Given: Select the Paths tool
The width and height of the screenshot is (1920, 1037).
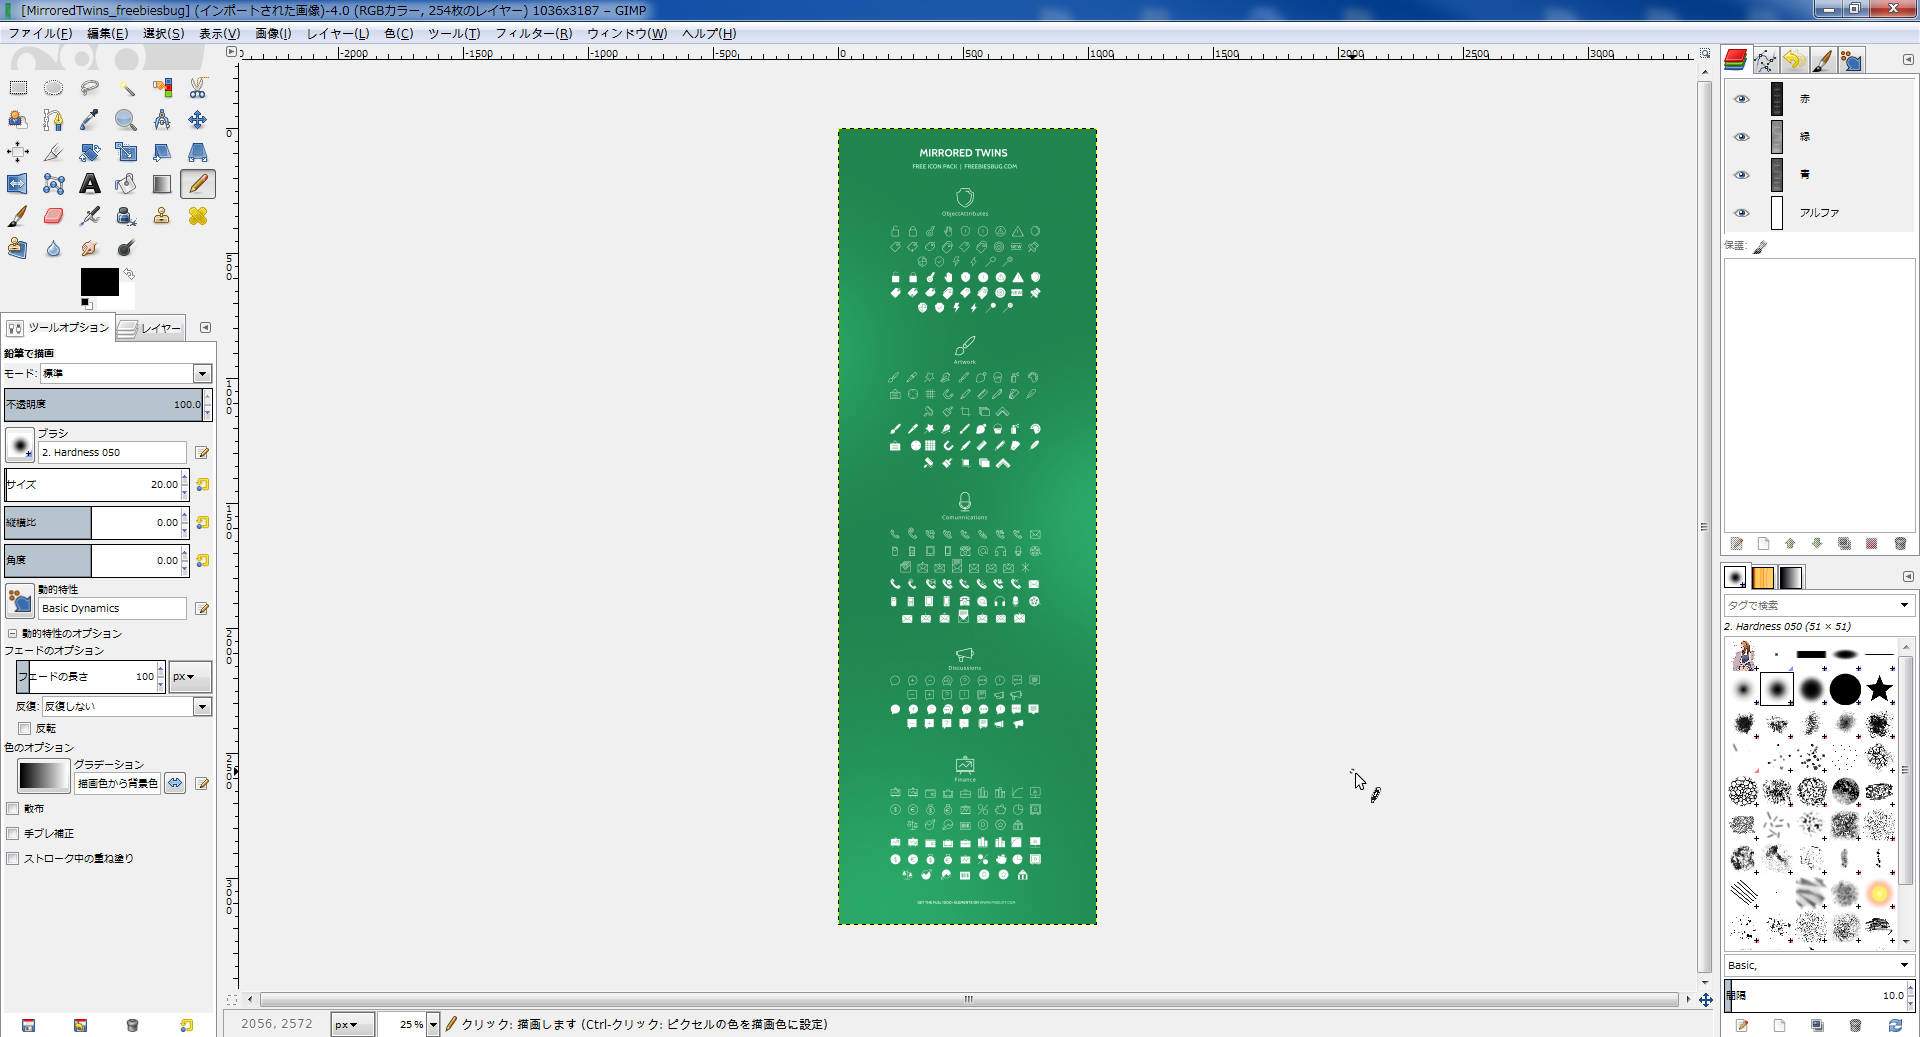Looking at the screenshot, I should coord(54,120).
